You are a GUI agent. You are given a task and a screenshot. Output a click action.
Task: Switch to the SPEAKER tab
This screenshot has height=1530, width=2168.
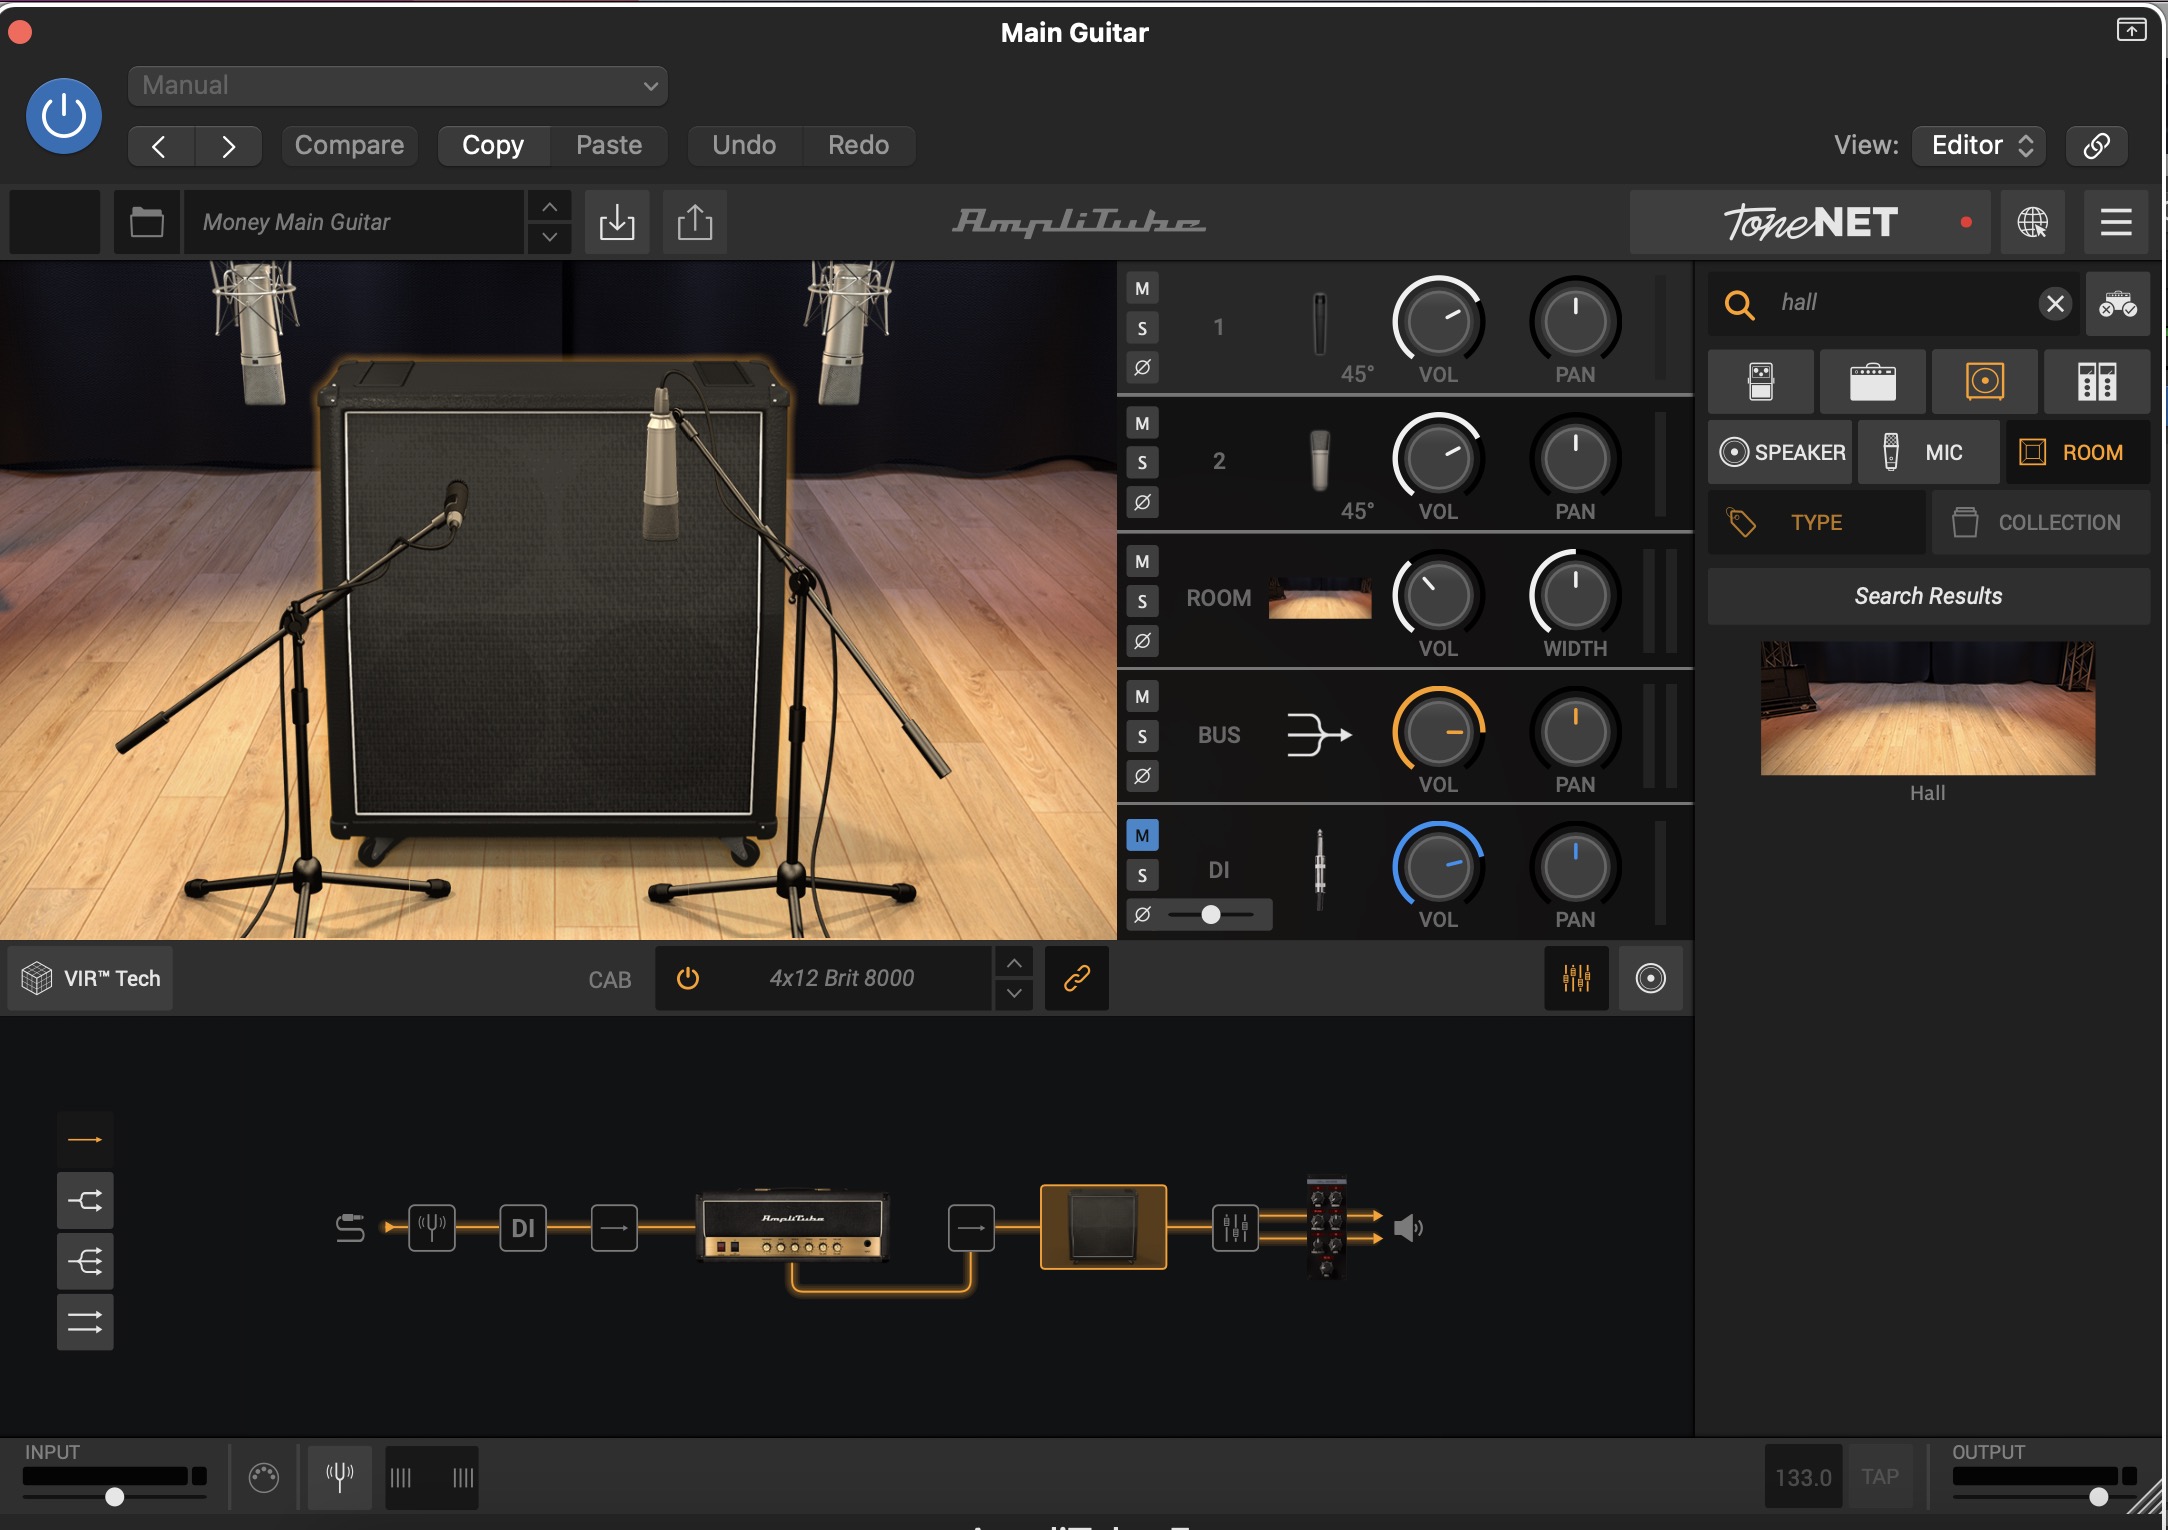1781,453
